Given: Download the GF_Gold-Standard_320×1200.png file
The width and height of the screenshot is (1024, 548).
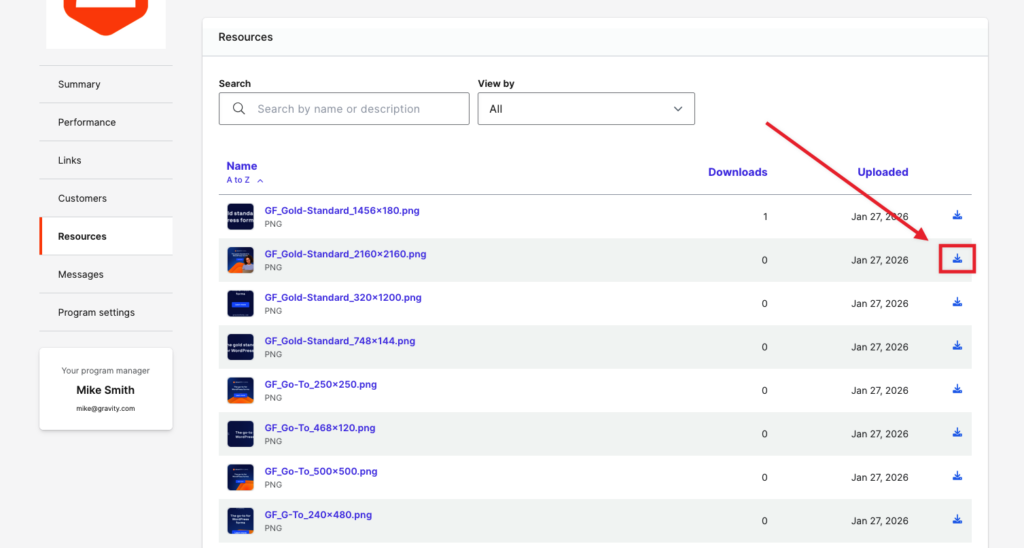Looking at the screenshot, I should pos(957,303).
